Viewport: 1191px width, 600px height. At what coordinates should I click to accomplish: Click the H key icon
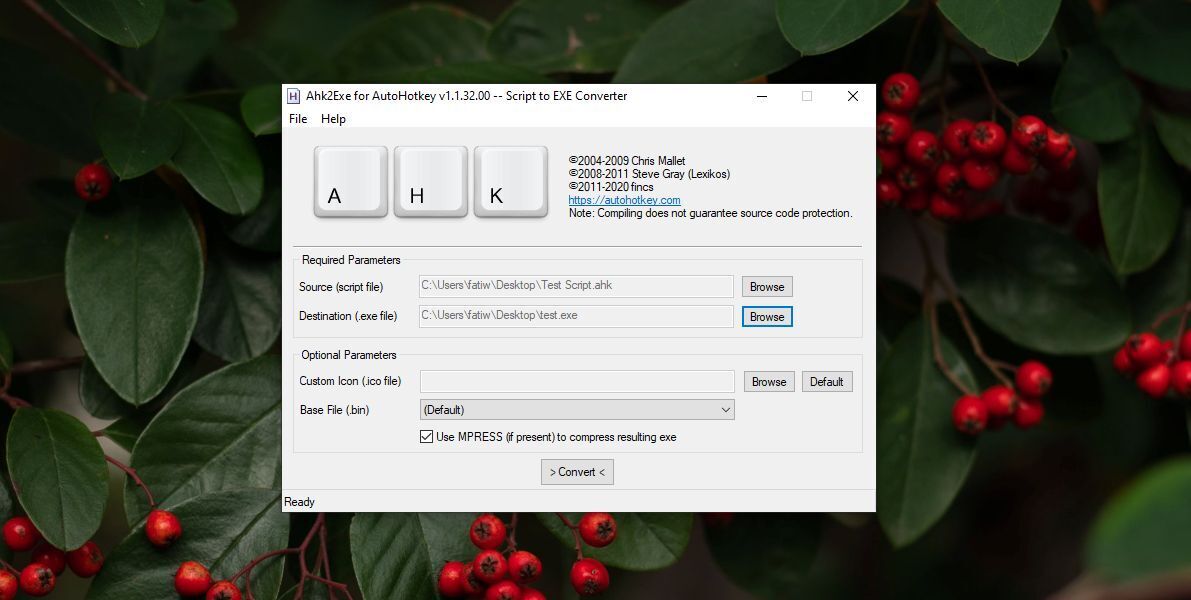[x=430, y=183]
